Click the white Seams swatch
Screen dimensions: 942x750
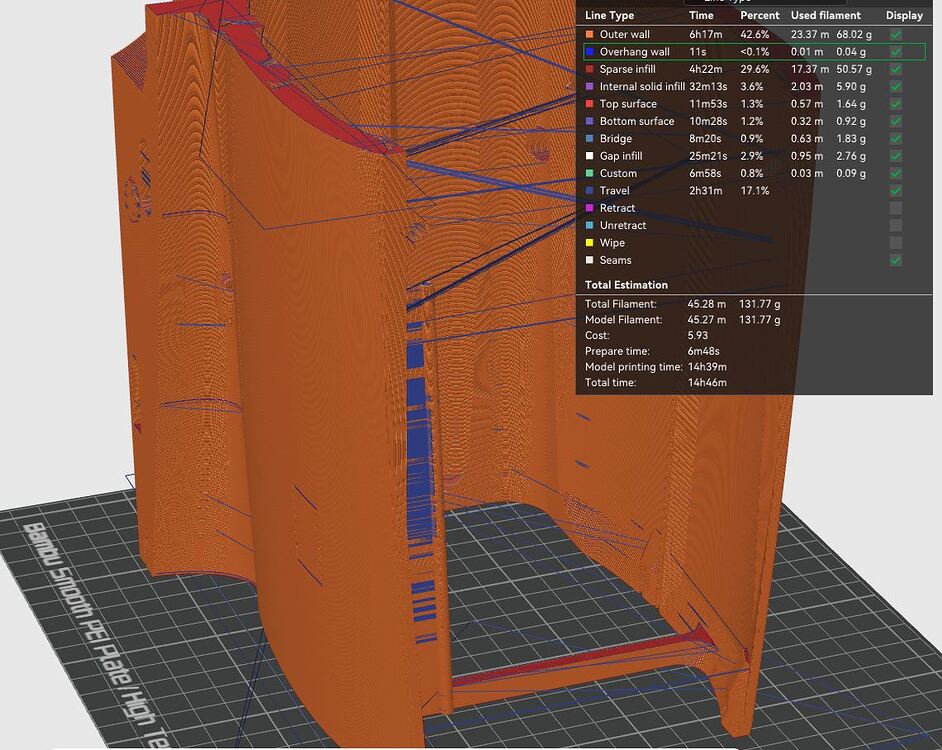coord(589,261)
